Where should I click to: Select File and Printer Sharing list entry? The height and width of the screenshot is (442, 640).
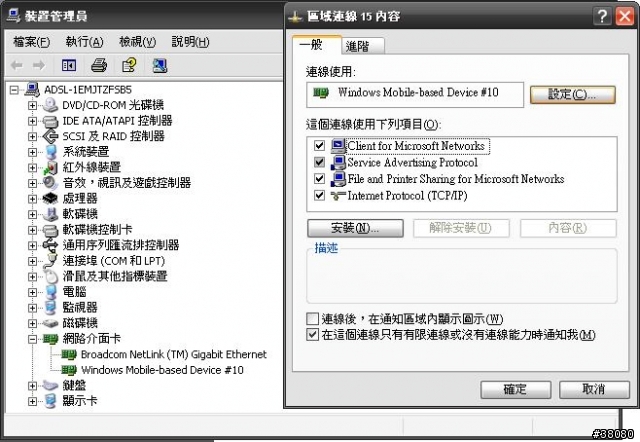click(456, 179)
